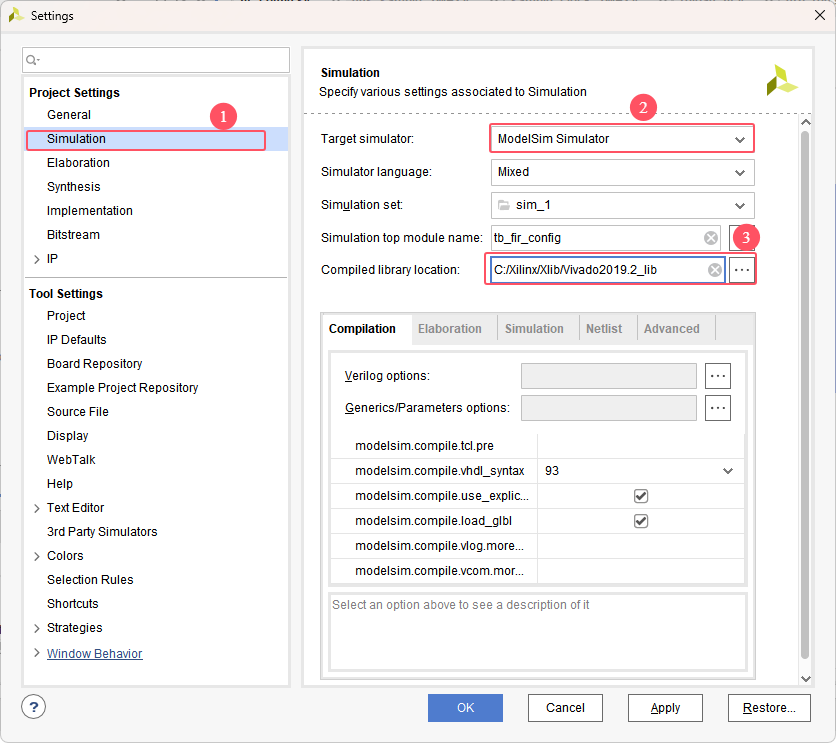The width and height of the screenshot is (836, 743).
Task: Click the Verilog options text field
Action: 609,376
